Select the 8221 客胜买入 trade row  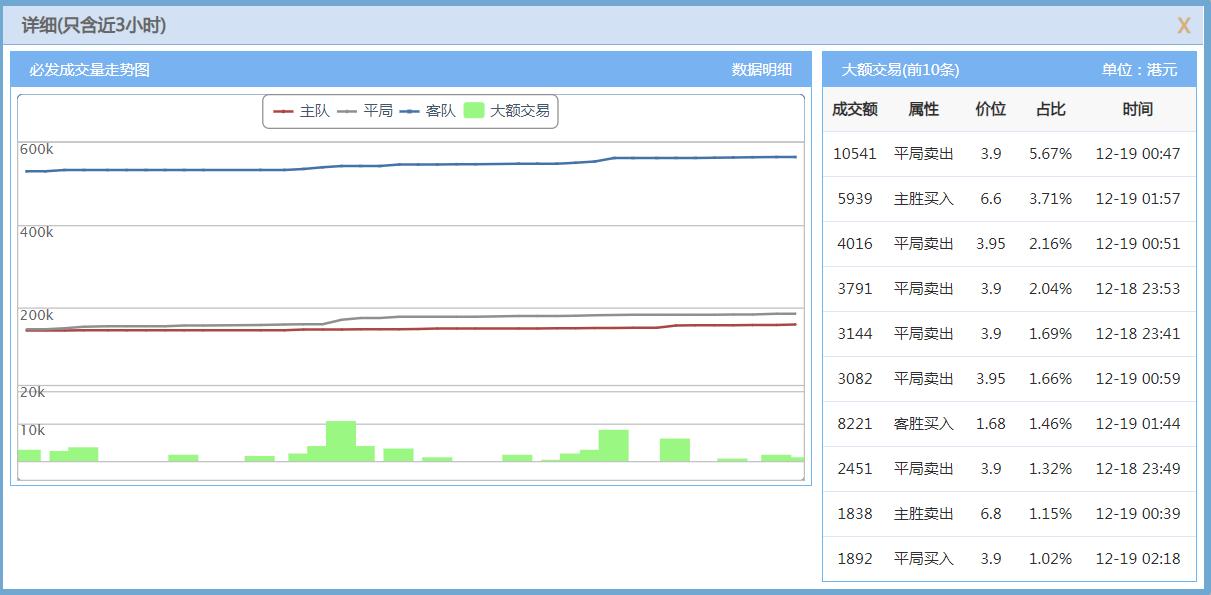pos(1007,424)
